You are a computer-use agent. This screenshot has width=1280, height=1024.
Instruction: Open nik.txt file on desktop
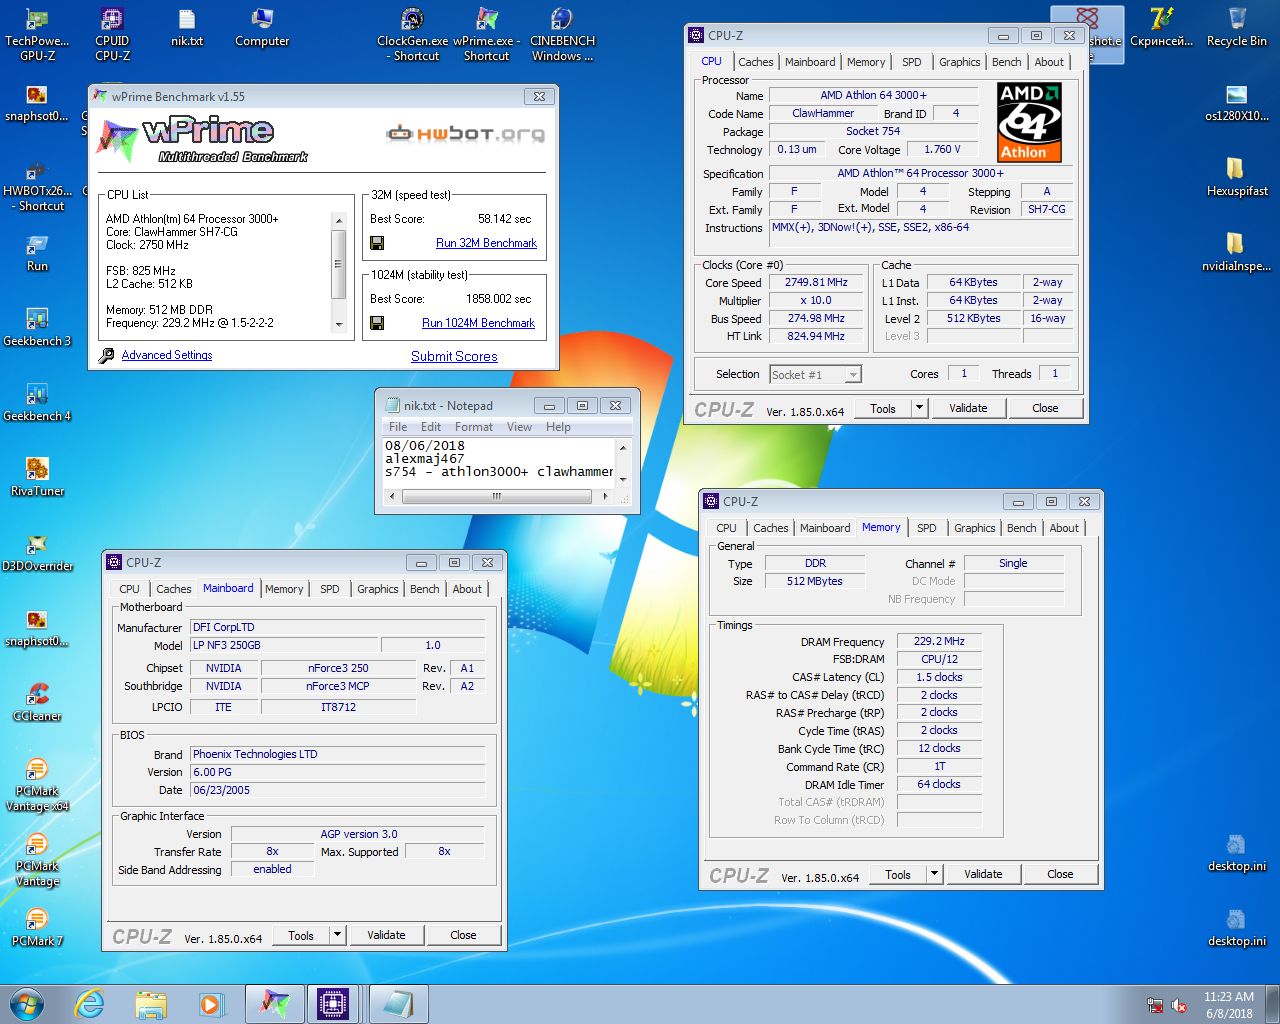[187, 28]
